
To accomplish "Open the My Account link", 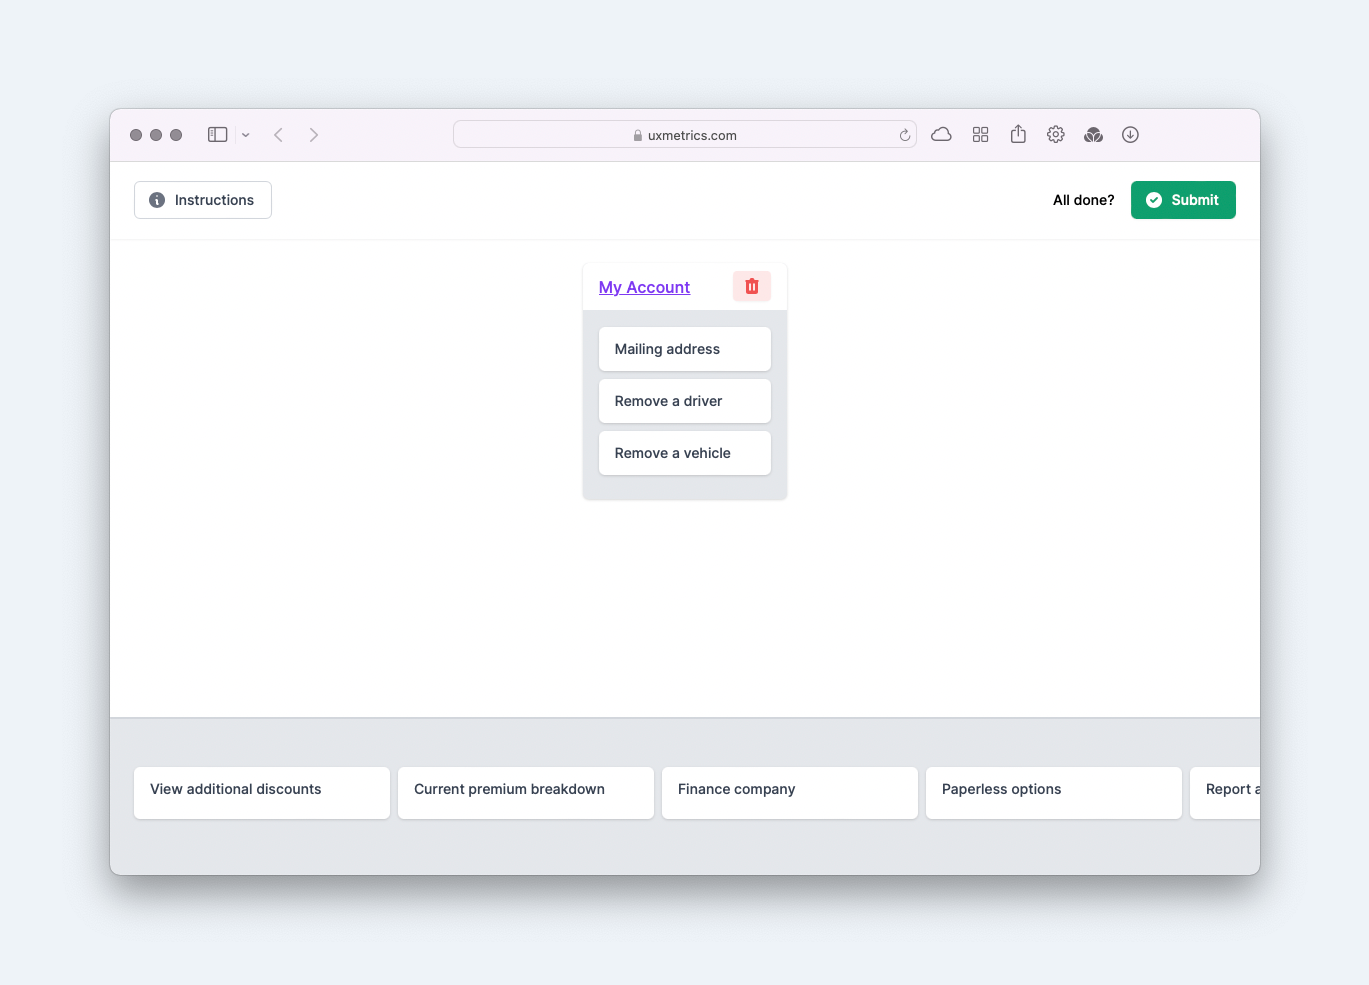I will tap(644, 287).
